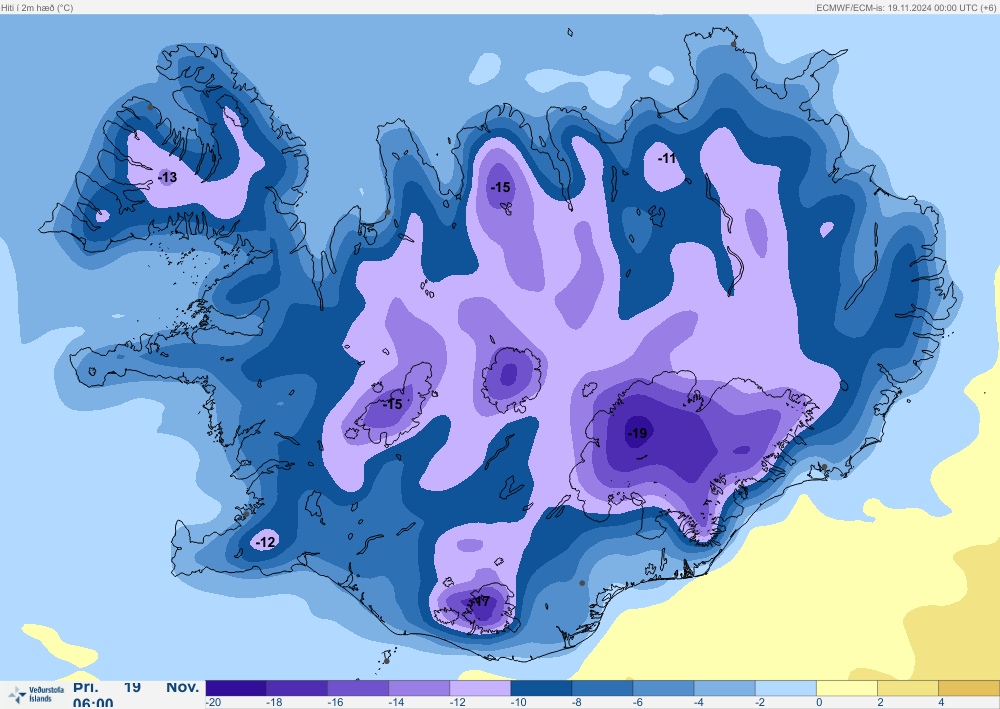Click the -19 temperature label on Vatnajökull
Image resolution: width=1000 pixels, height=709 pixels.
click(637, 434)
